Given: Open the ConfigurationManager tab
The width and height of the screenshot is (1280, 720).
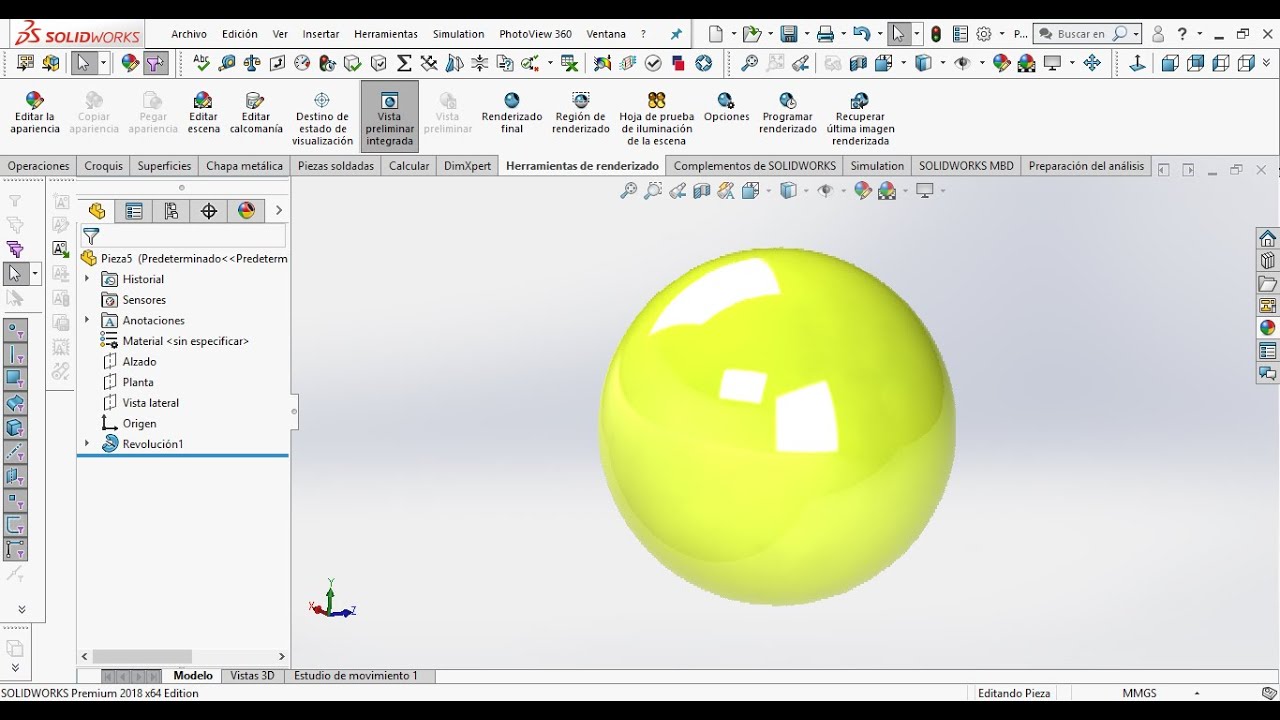Looking at the screenshot, I should coord(171,211).
